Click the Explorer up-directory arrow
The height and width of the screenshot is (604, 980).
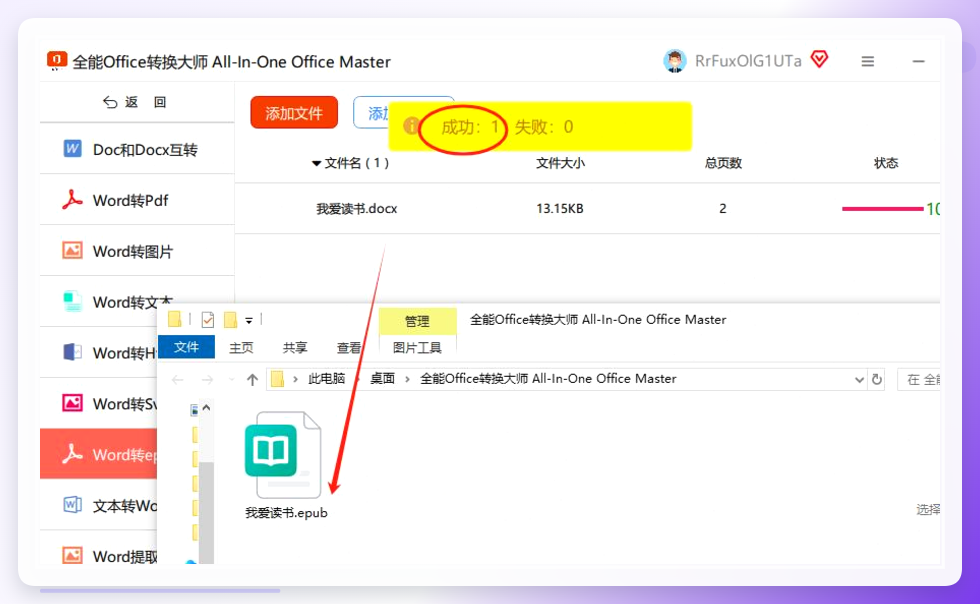click(252, 380)
